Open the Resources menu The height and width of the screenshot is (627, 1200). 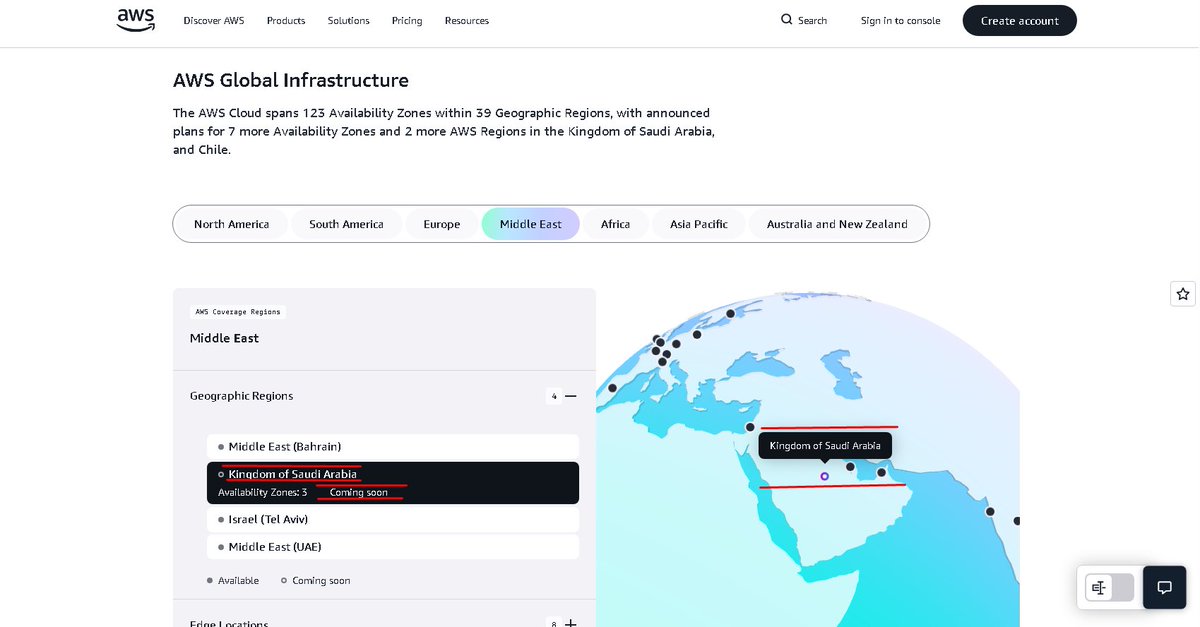[467, 20]
